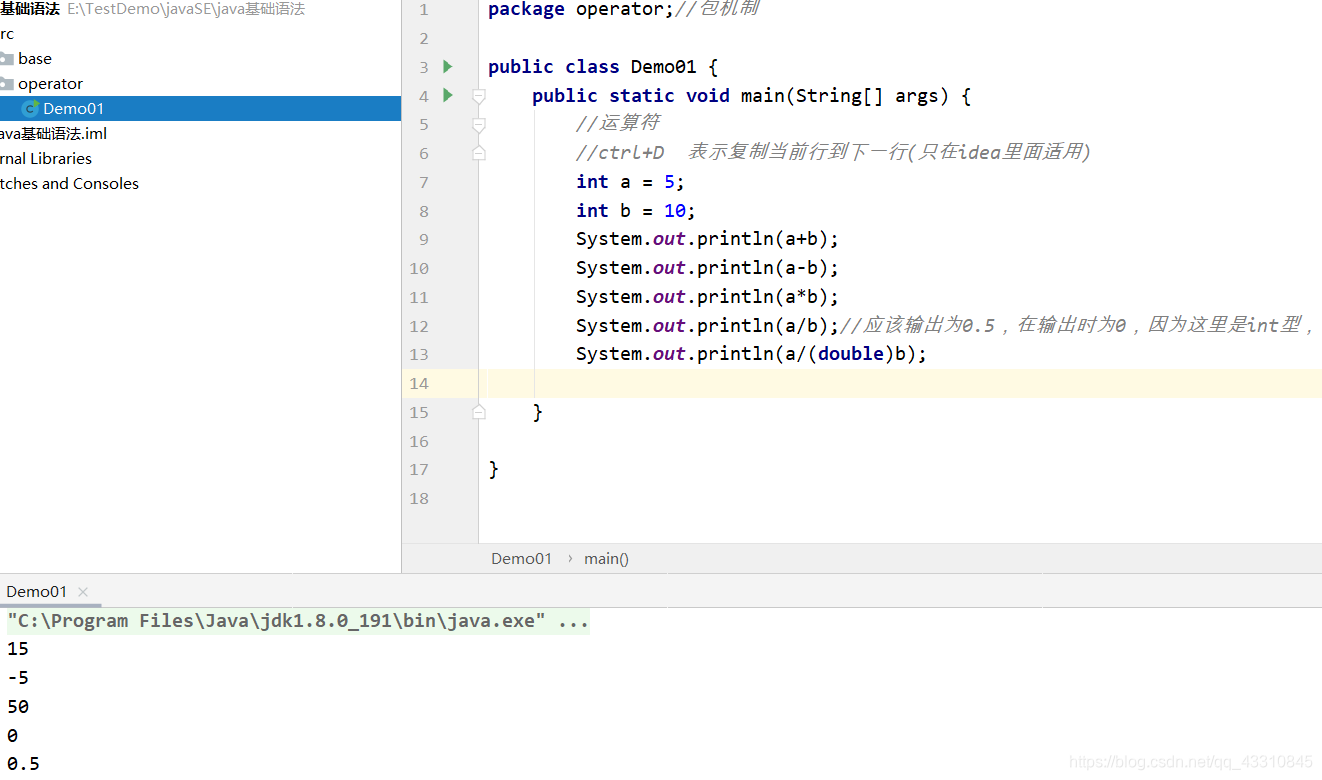This screenshot has height=780, width=1322.
Task: Click line number 9 in gutter
Action: coord(424,239)
